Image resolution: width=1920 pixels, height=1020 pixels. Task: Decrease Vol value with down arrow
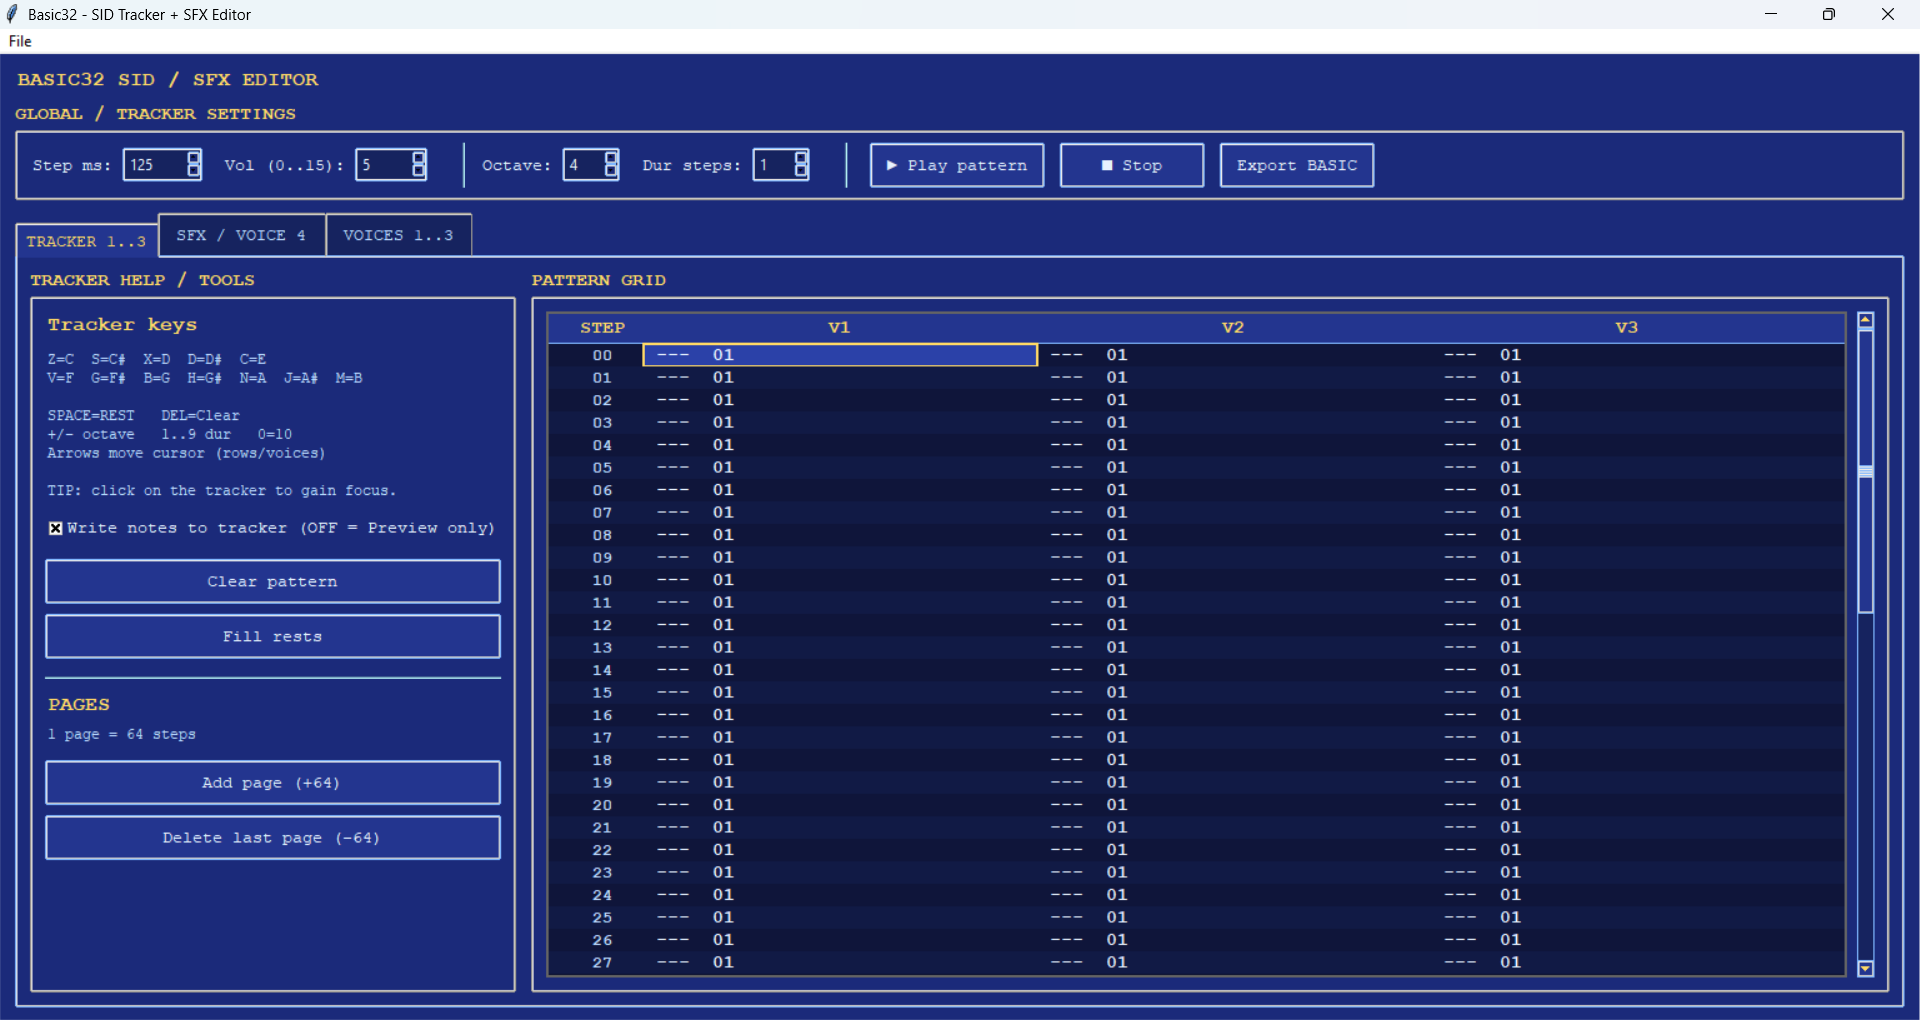pyautogui.click(x=419, y=172)
